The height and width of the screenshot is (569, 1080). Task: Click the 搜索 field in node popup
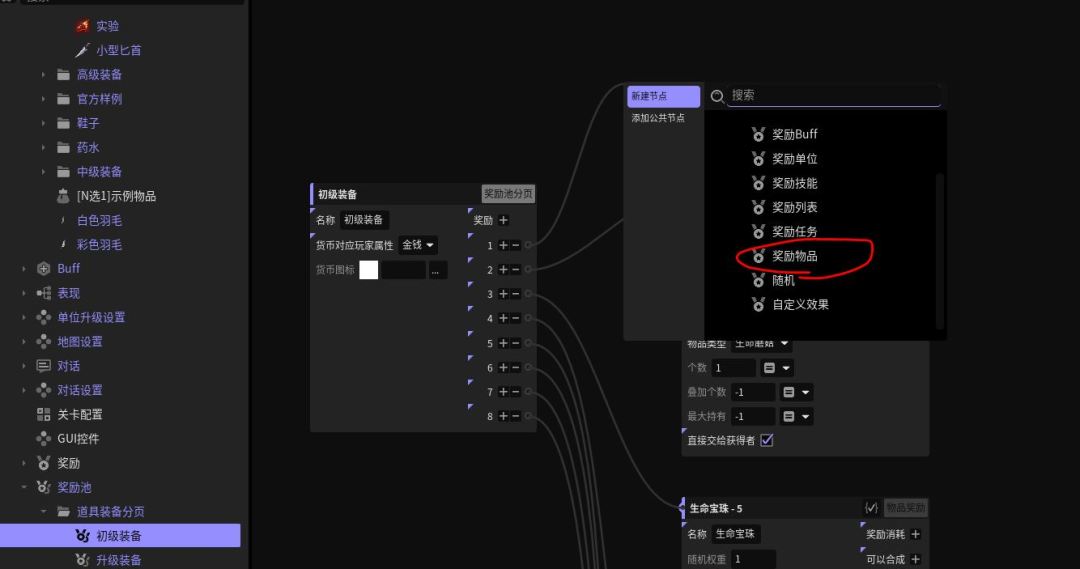point(834,96)
